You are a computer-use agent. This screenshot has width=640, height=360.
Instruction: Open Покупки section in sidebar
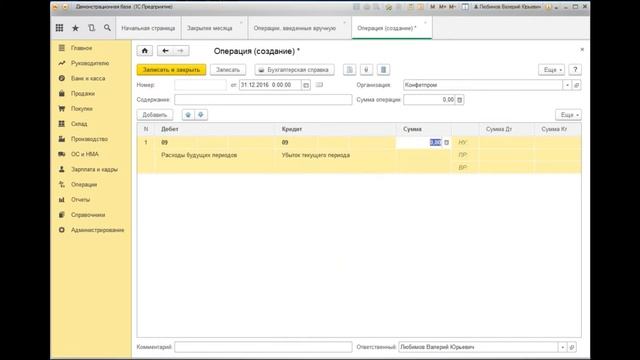(x=82, y=109)
